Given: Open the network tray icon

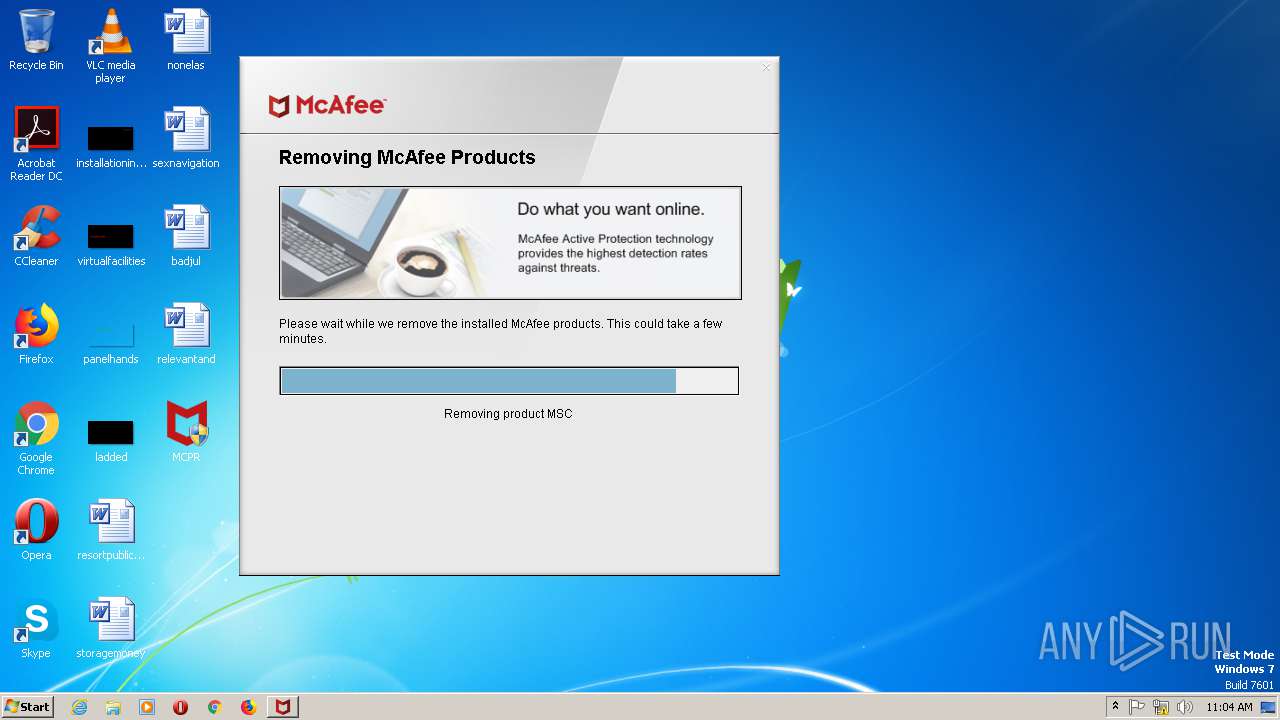Looking at the screenshot, I should [1161, 707].
